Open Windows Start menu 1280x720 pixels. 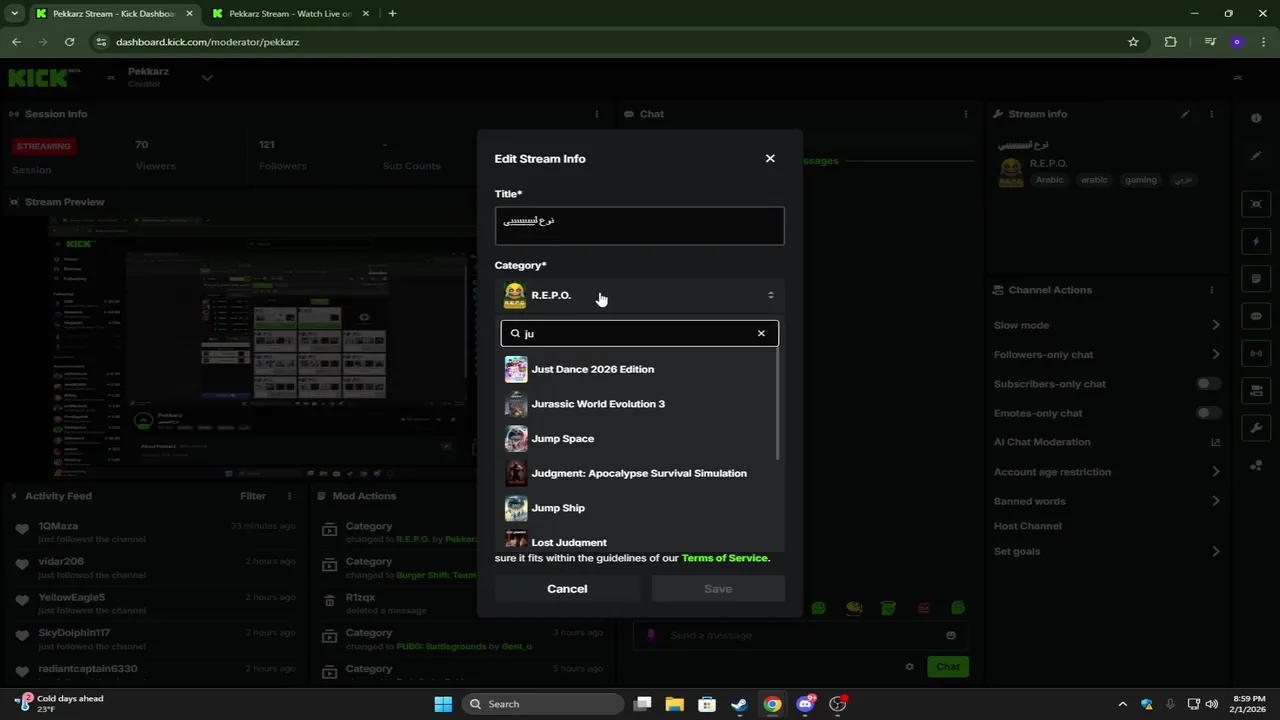tap(443, 704)
